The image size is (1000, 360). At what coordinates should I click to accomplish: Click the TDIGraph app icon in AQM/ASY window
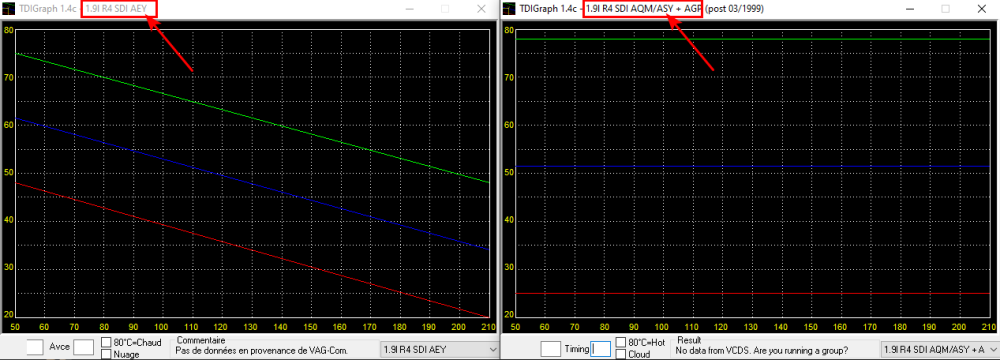pyautogui.click(x=508, y=8)
